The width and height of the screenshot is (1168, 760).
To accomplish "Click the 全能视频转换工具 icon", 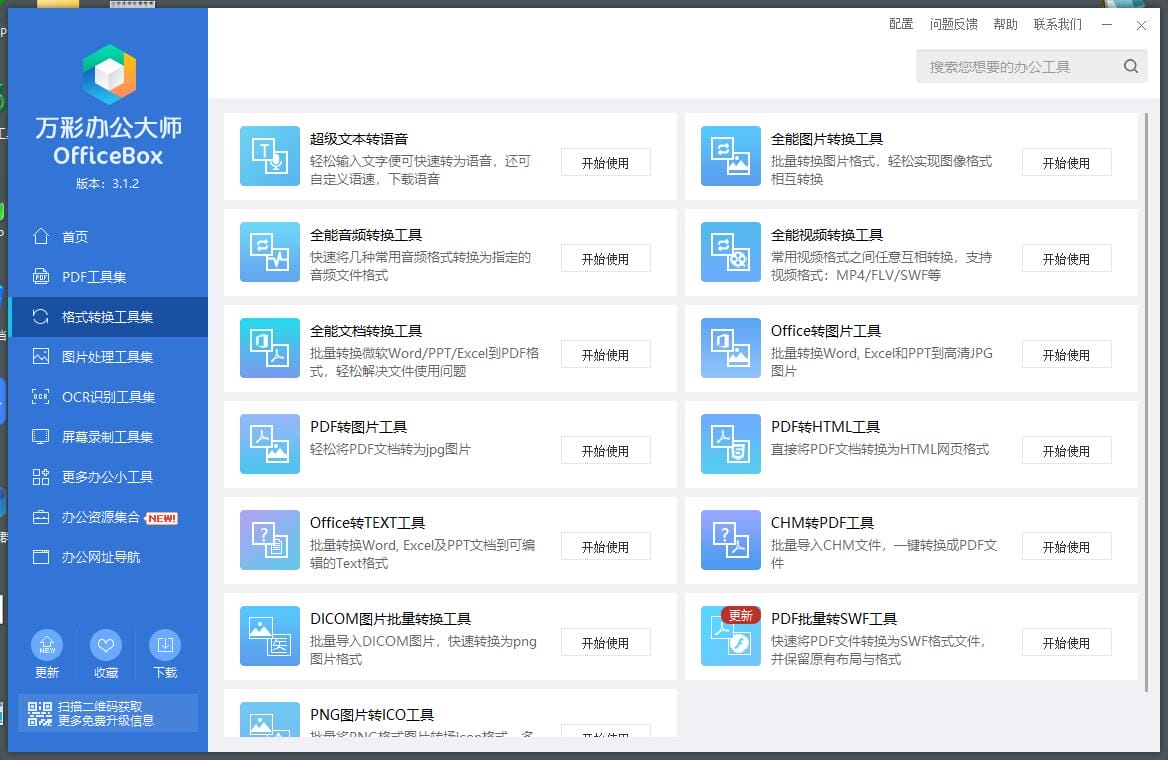I will pyautogui.click(x=730, y=252).
